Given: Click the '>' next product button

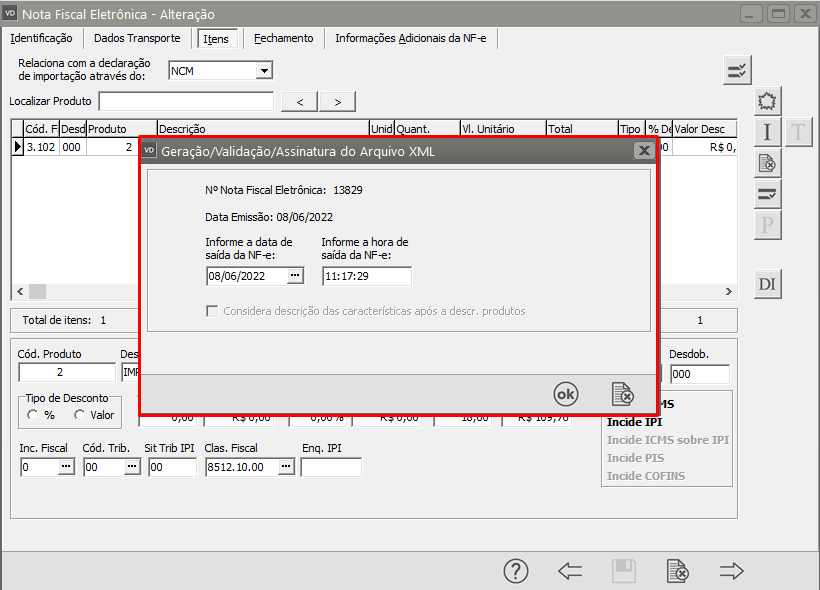Looking at the screenshot, I should tap(338, 101).
